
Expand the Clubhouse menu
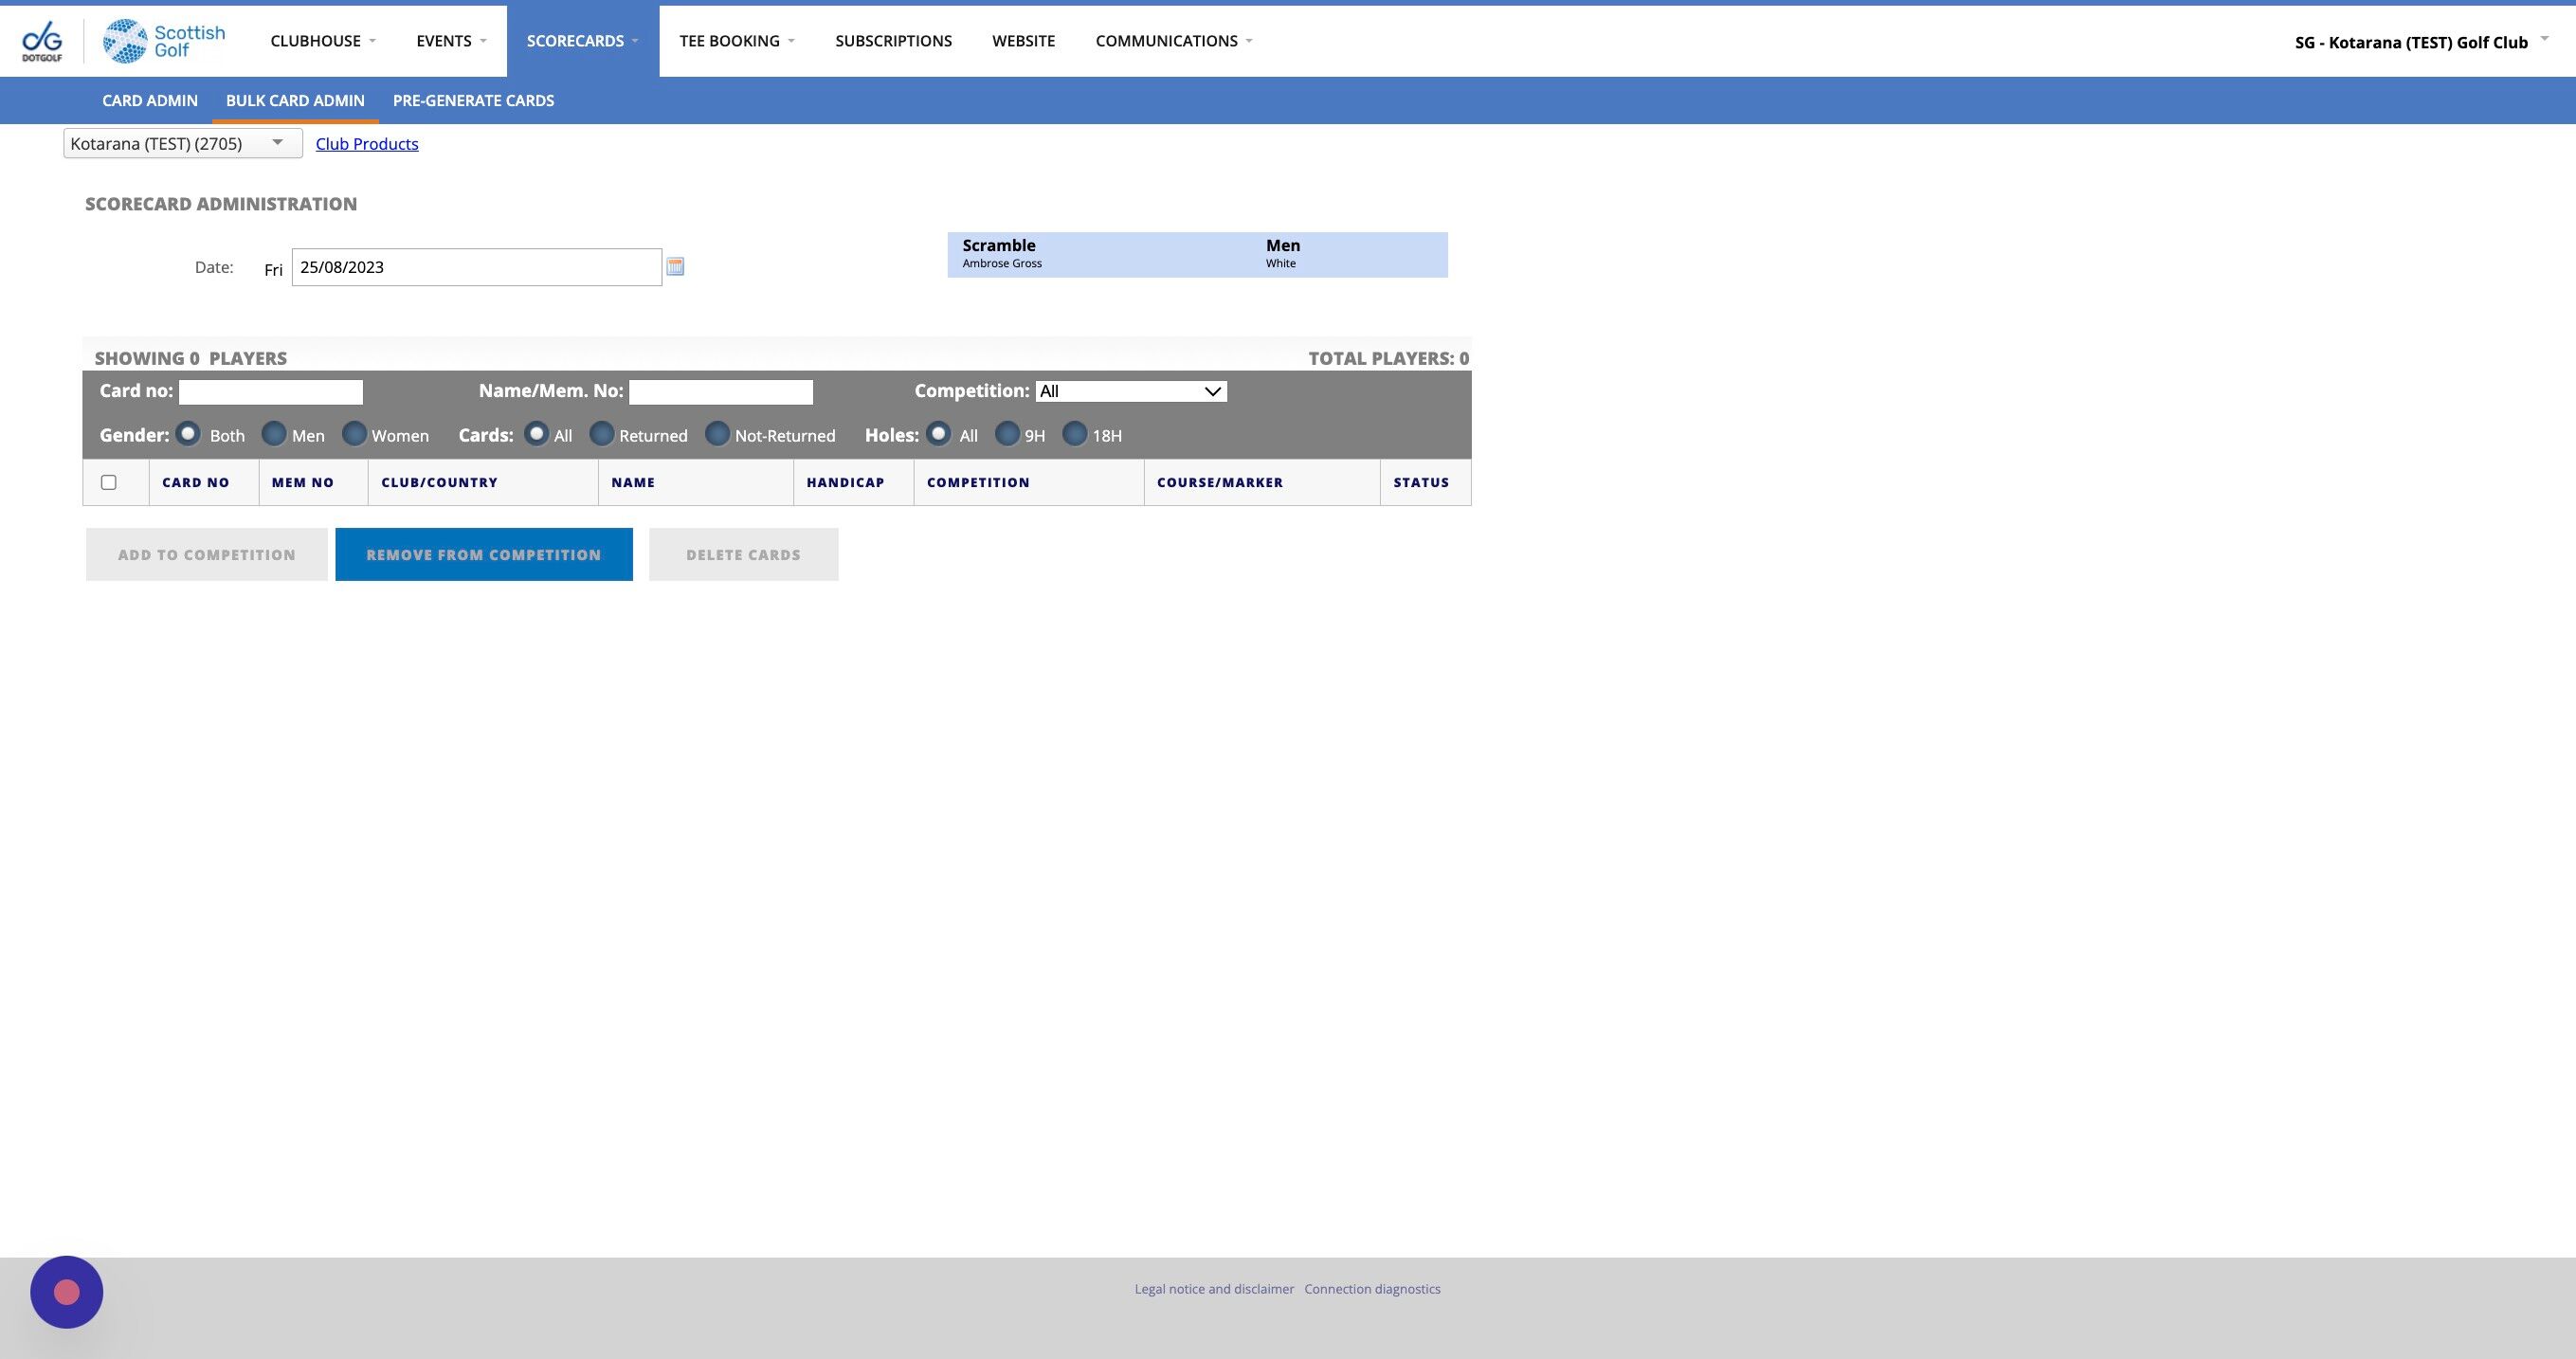[x=322, y=41]
